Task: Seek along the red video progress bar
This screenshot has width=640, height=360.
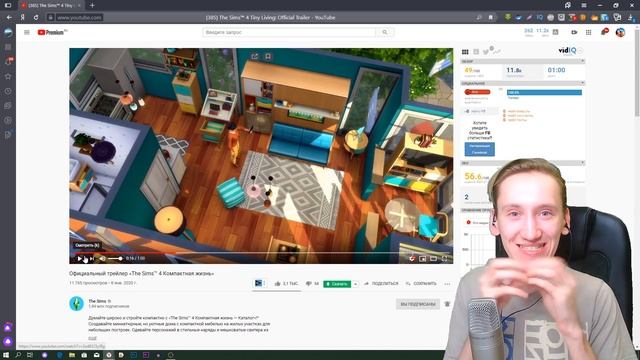Action: tap(261, 253)
